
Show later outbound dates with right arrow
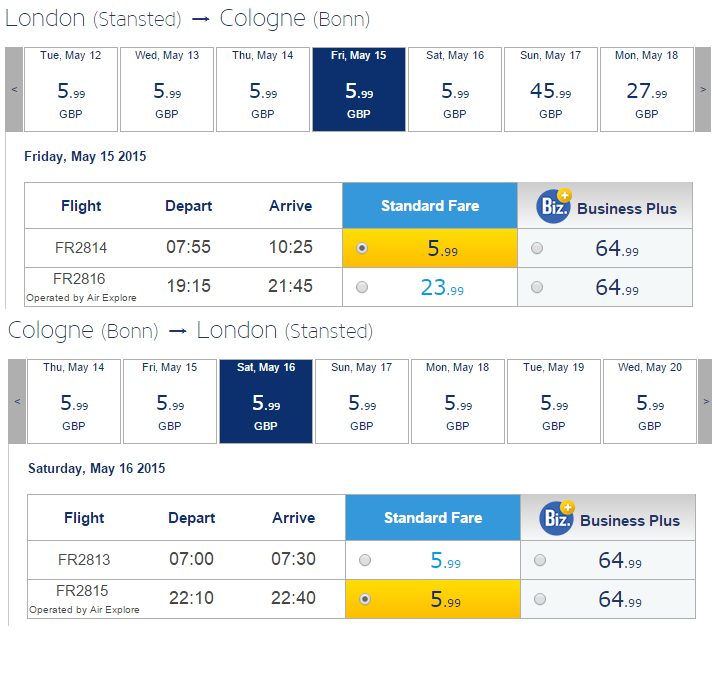(703, 89)
